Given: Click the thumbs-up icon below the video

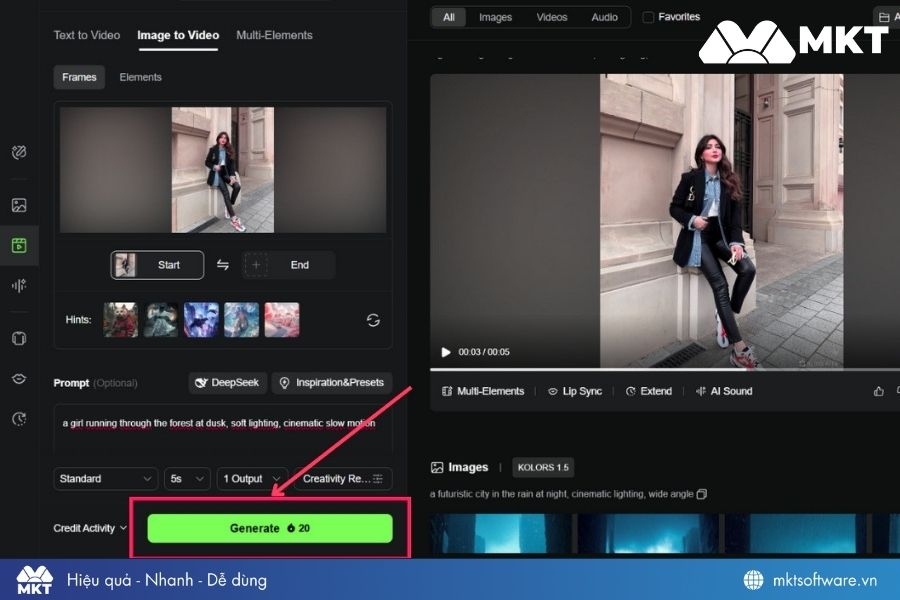Looking at the screenshot, I should (x=879, y=391).
